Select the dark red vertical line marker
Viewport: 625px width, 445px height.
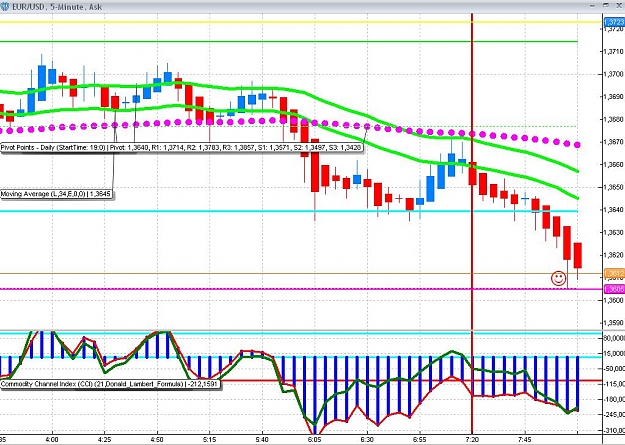(472, 223)
